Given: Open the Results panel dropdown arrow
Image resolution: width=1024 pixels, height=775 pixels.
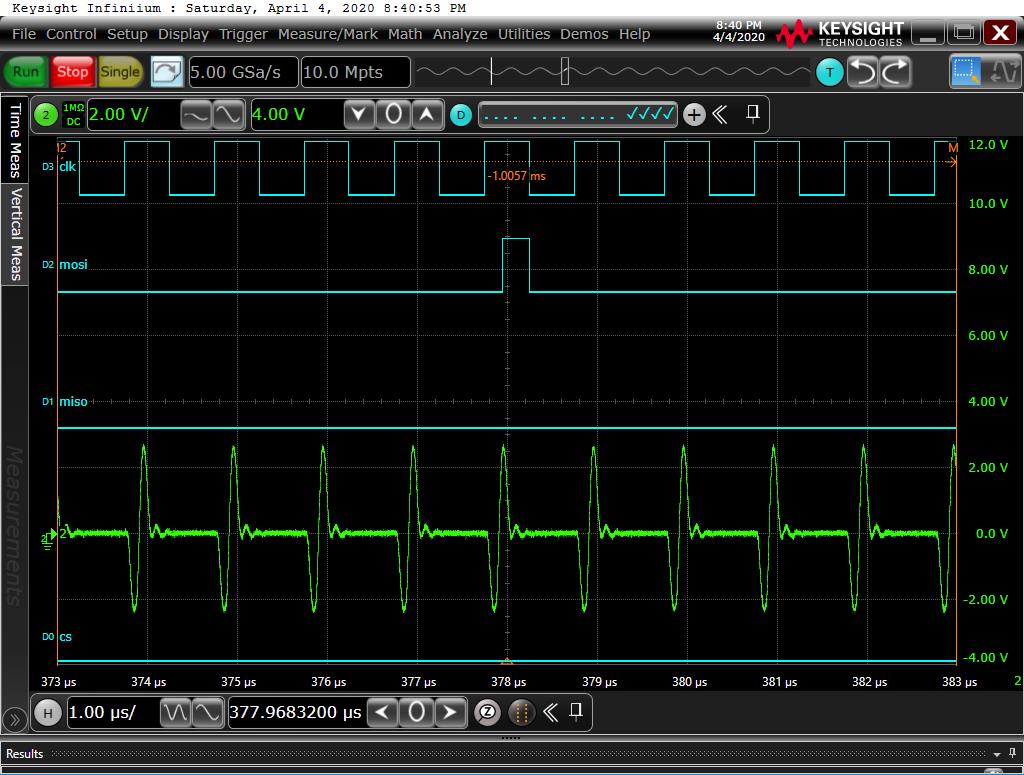Looking at the screenshot, I should pyautogui.click(x=997, y=754).
